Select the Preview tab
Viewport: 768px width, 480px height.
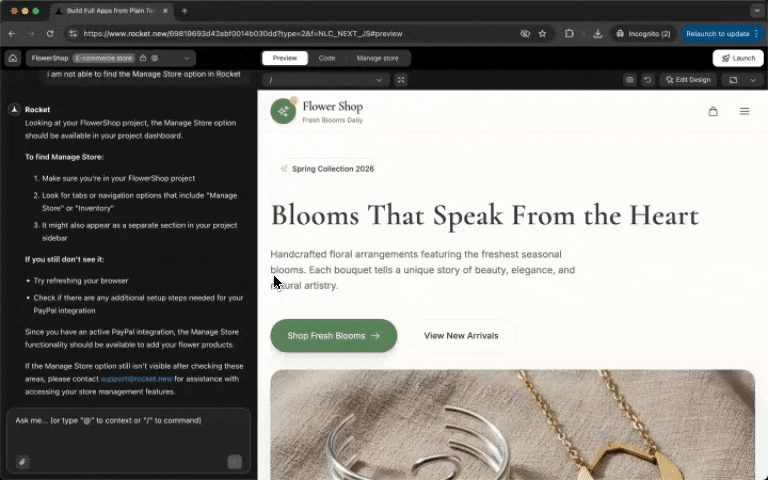point(285,58)
